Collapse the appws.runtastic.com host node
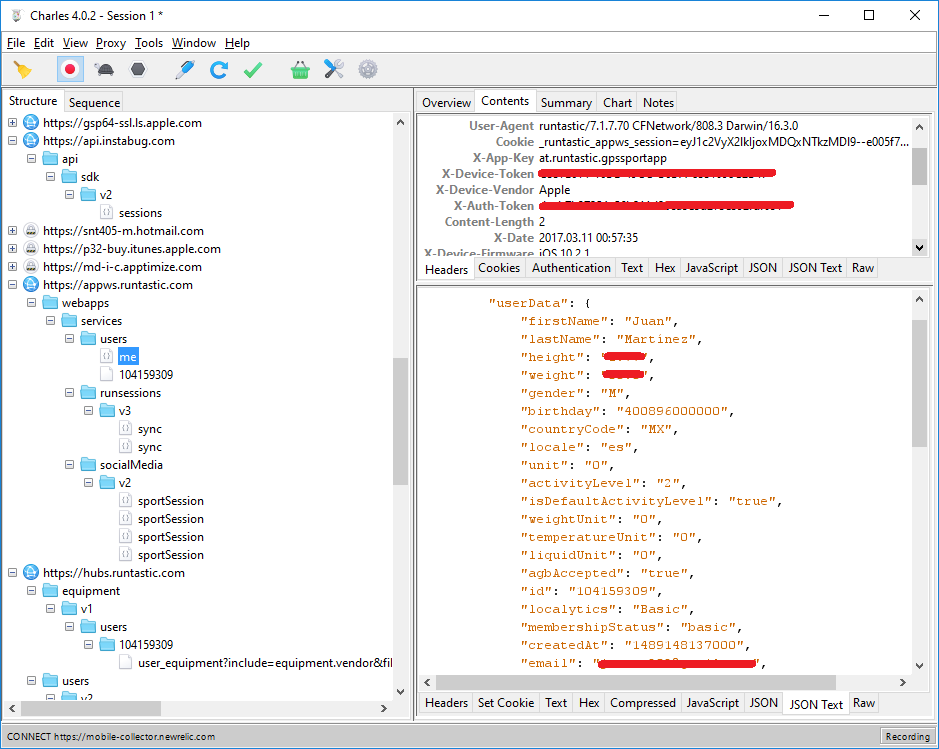Viewport: 939px width, 749px height. pyautogui.click(x=12, y=285)
